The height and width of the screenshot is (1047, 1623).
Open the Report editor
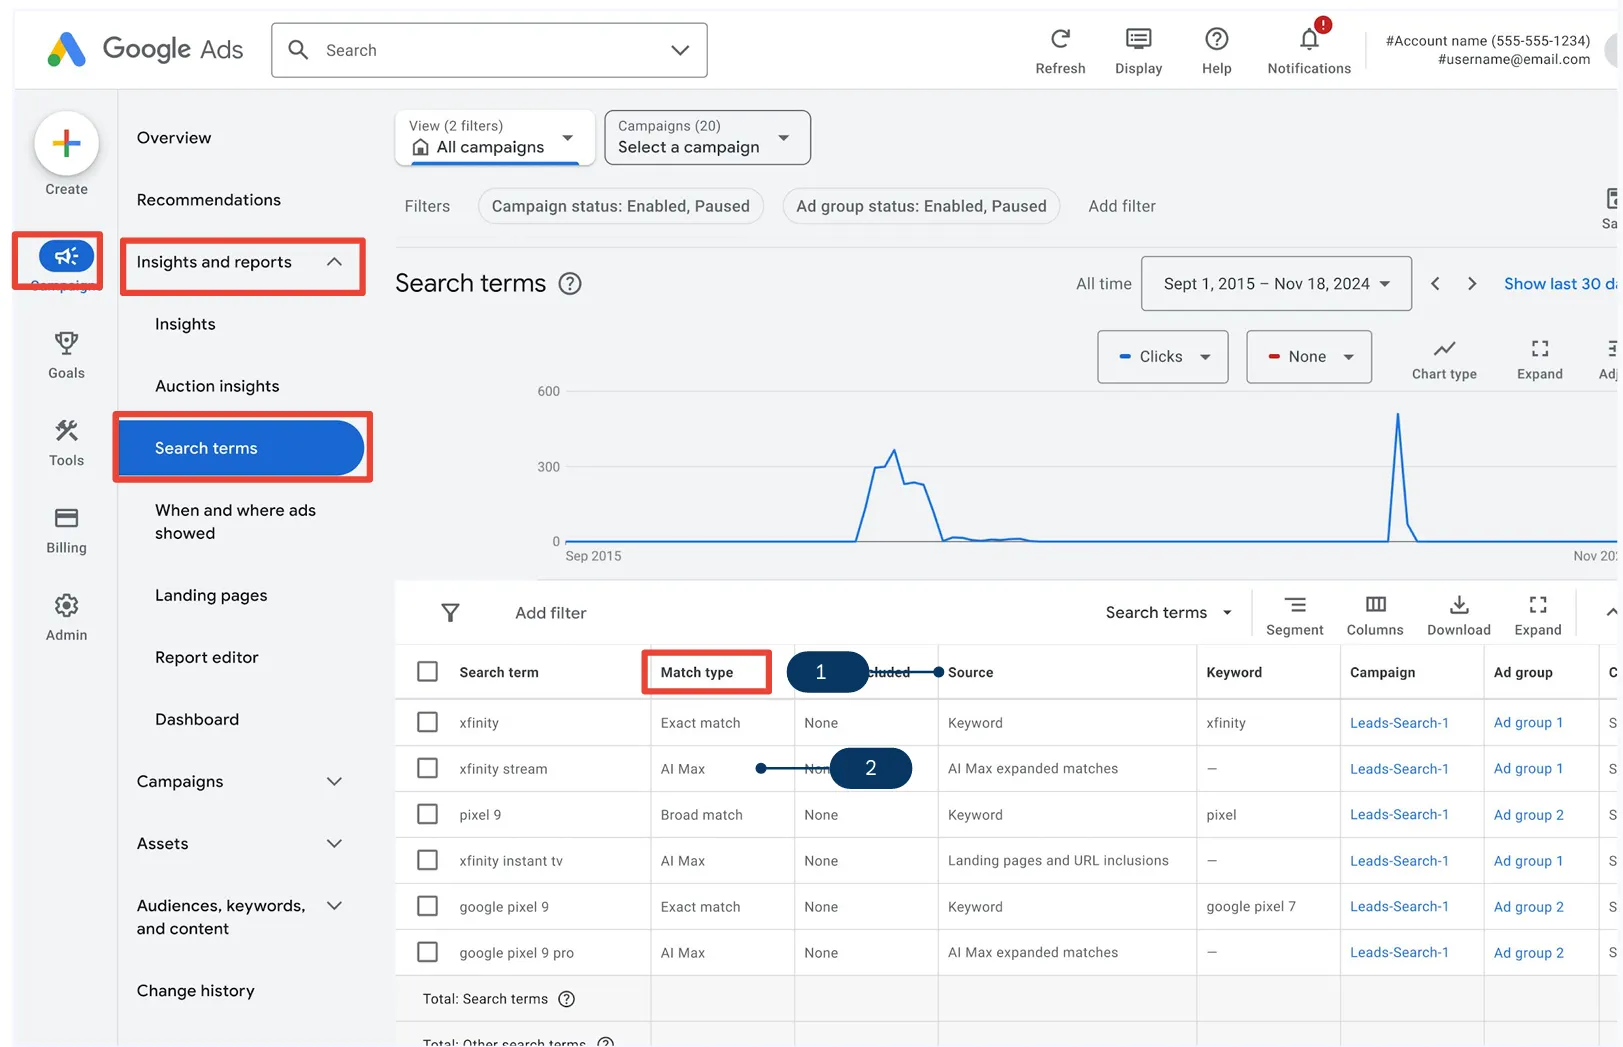(x=207, y=657)
